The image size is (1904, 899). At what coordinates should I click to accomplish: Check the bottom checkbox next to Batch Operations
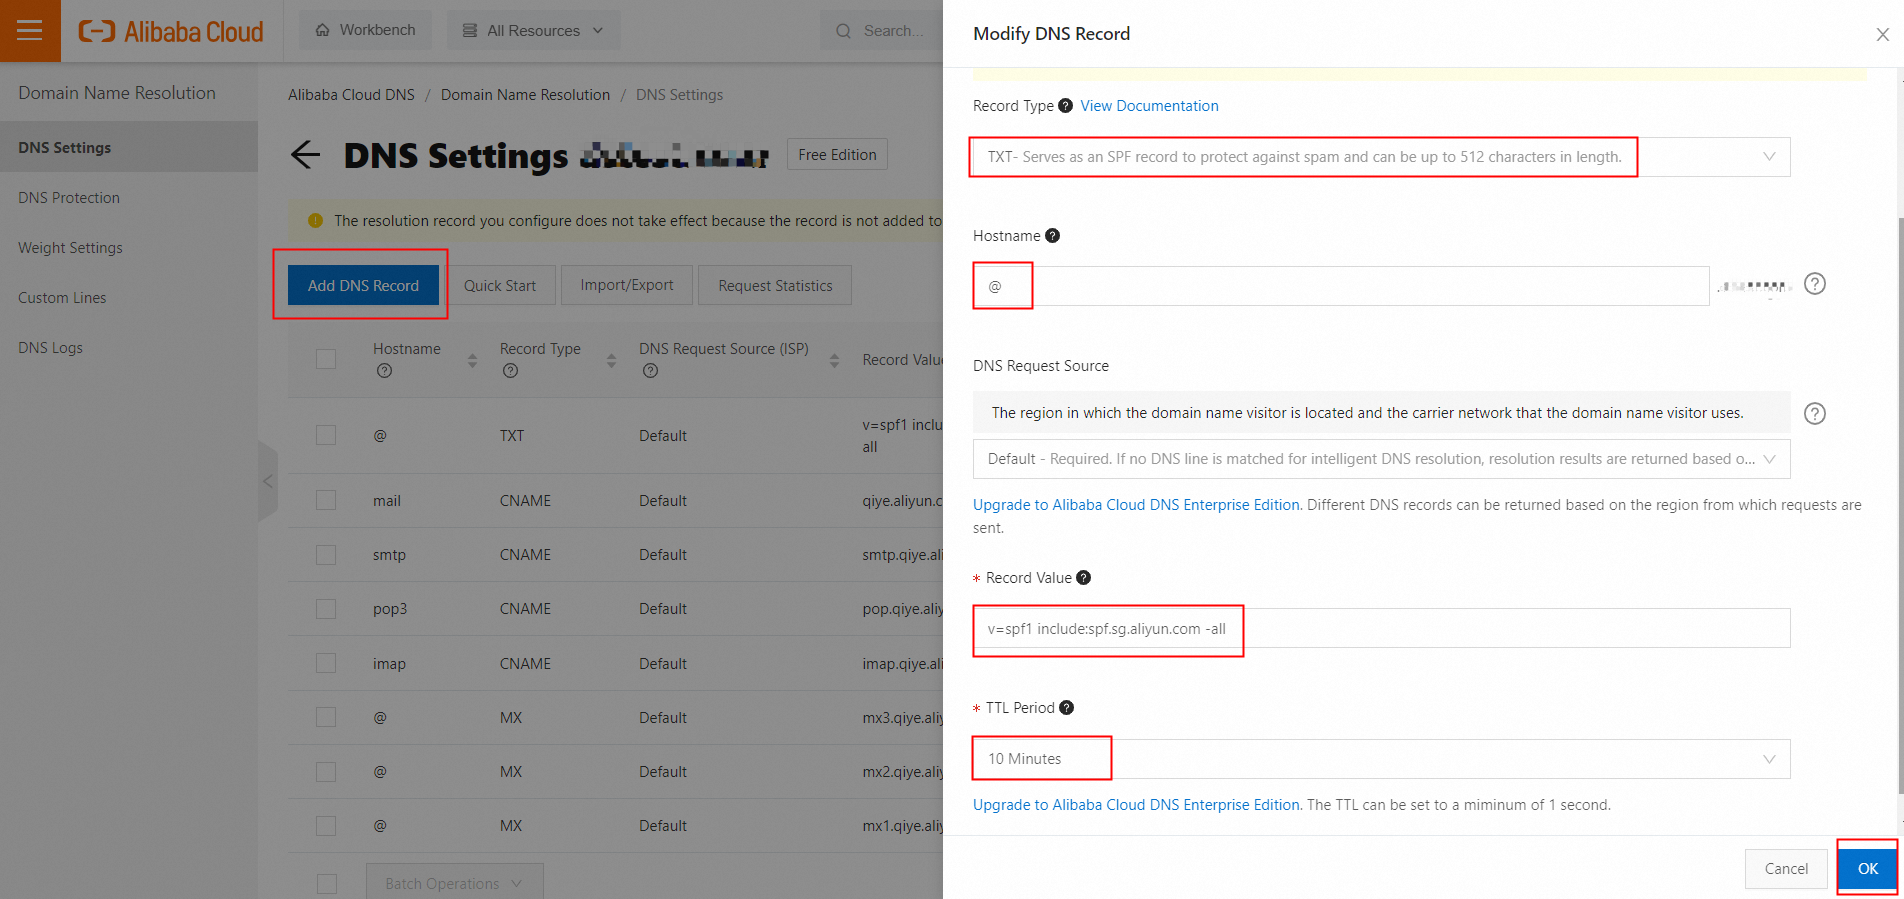(326, 884)
